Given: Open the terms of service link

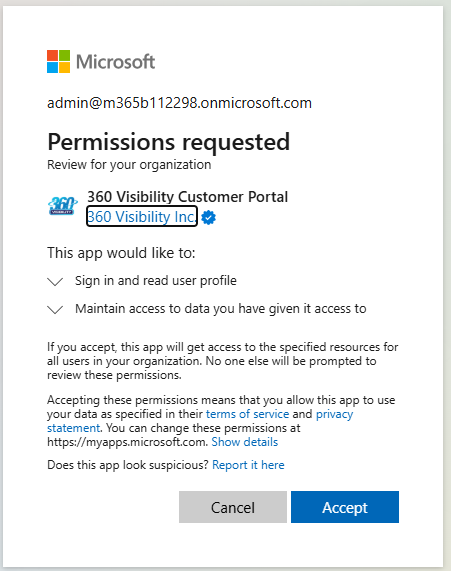Looking at the screenshot, I should coord(247,414).
